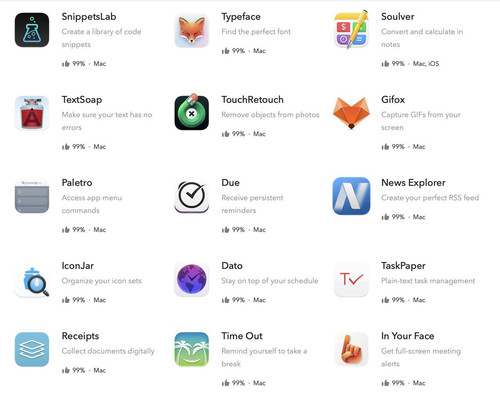Click the Paletro gray window thumbnail
The image size is (500, 401).
click(32, 196)
